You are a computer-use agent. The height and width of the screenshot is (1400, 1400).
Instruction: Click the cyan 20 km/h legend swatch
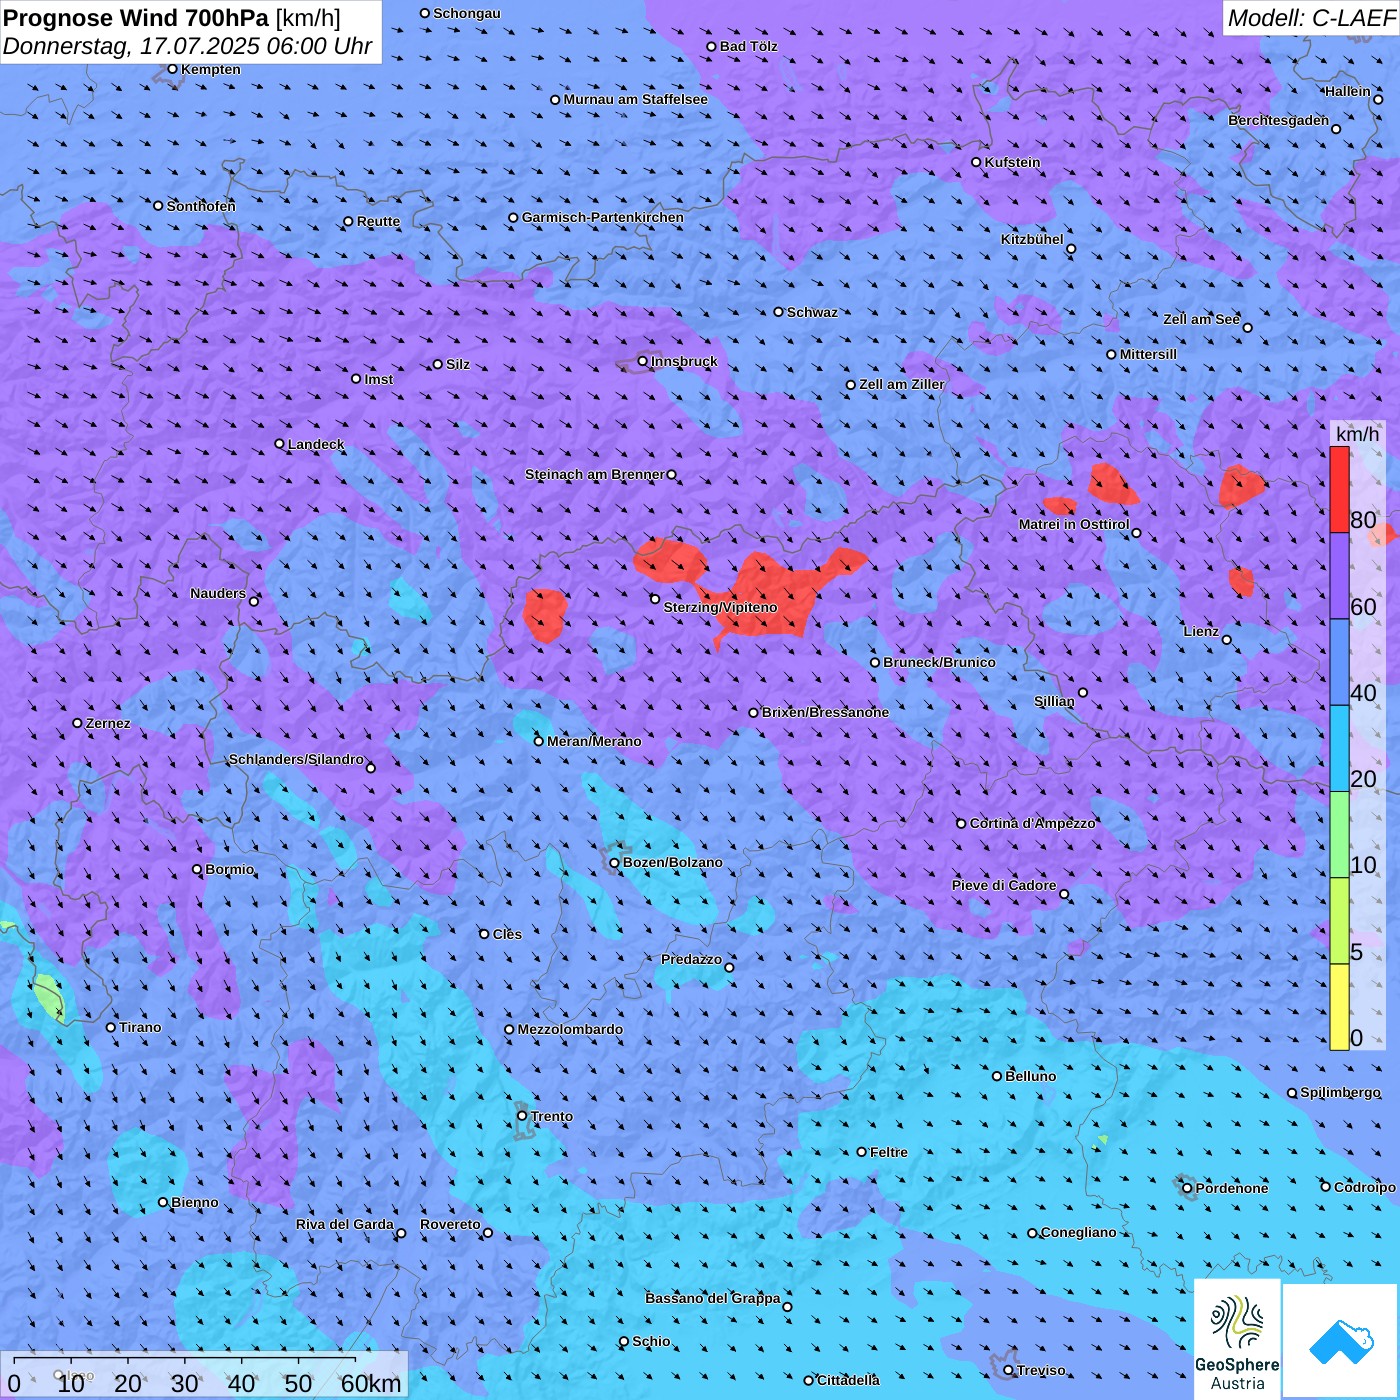1339,749
